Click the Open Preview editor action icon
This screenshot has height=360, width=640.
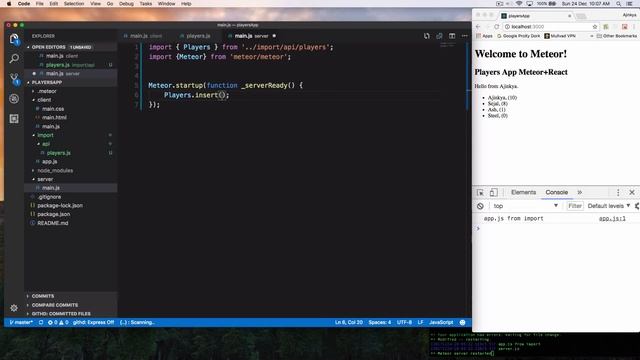click(439, 36)
